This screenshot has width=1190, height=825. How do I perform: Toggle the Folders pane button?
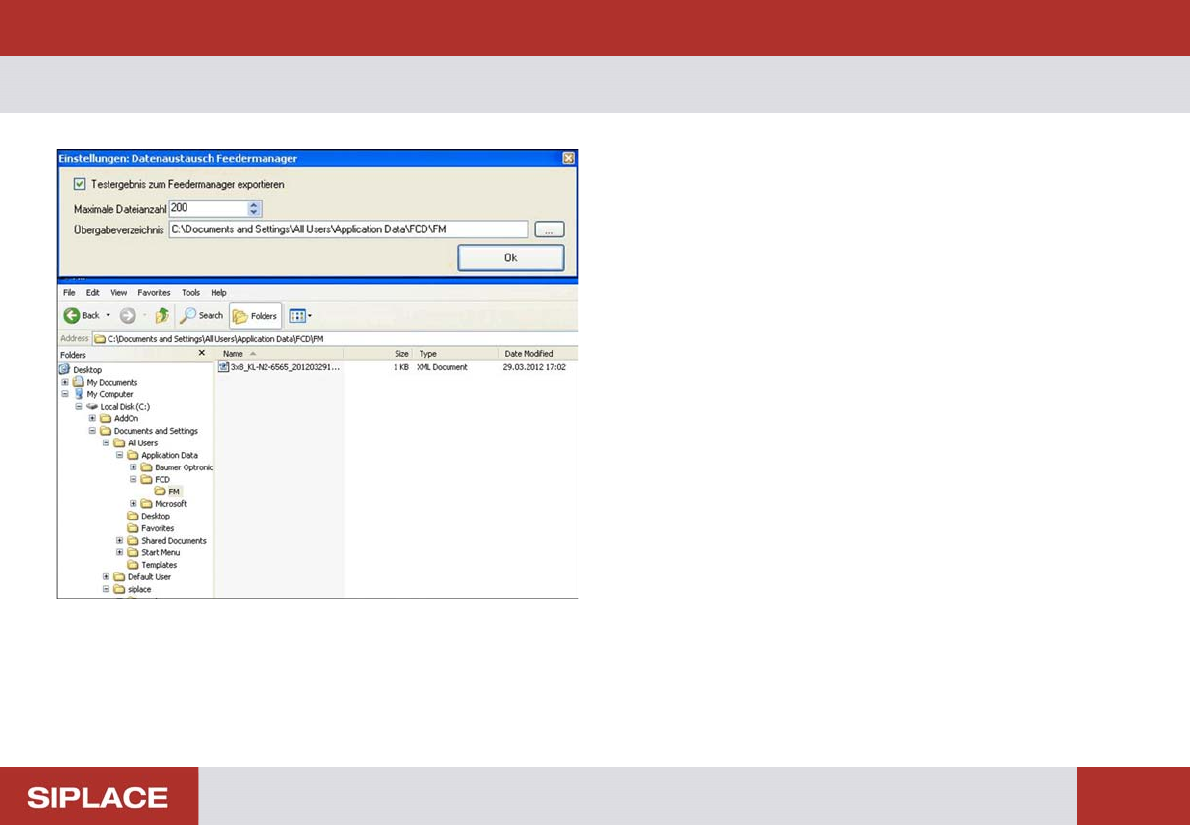click(x=255, y=316)
